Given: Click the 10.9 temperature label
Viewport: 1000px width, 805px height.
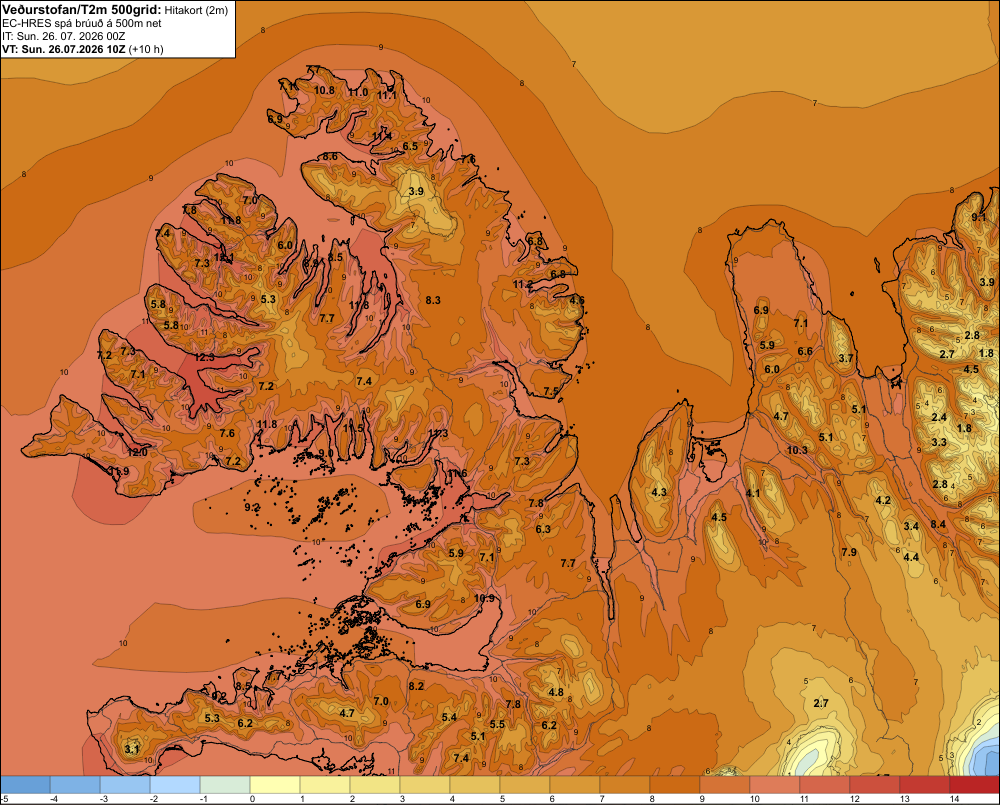Looking at the screenshot, I should click(485, 598).
